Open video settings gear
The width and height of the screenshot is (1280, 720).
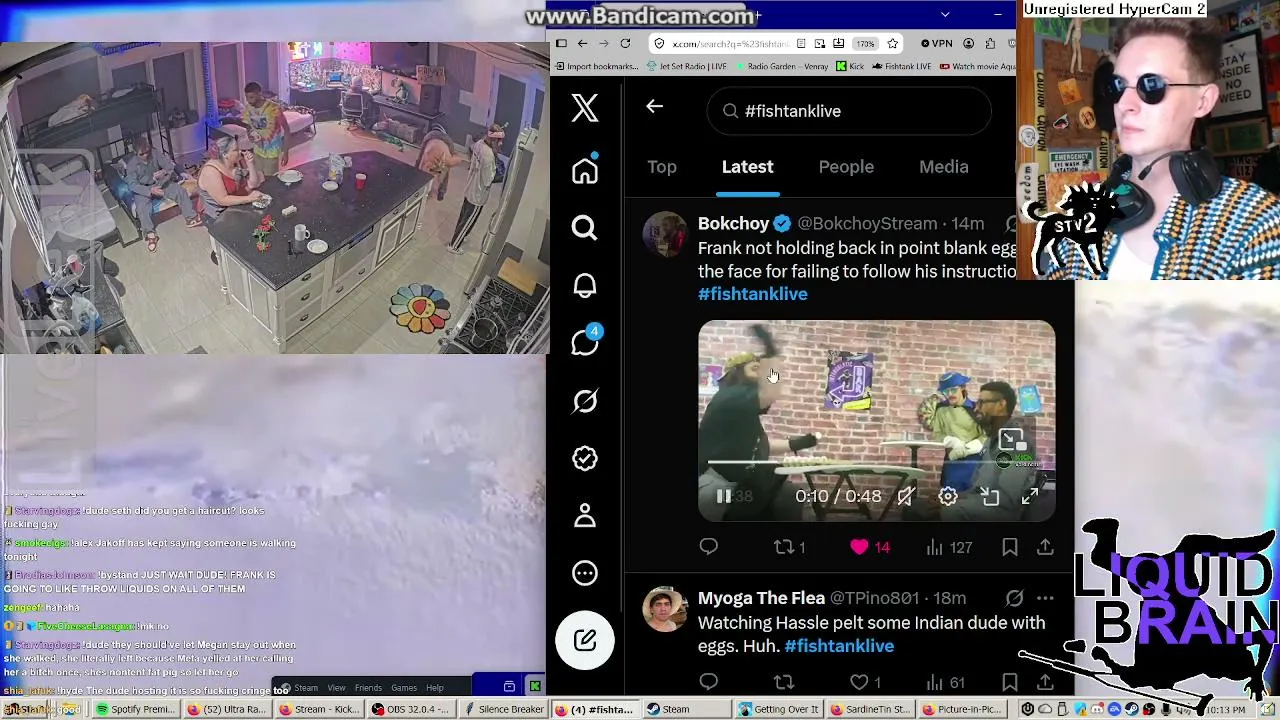pos(948,496)
